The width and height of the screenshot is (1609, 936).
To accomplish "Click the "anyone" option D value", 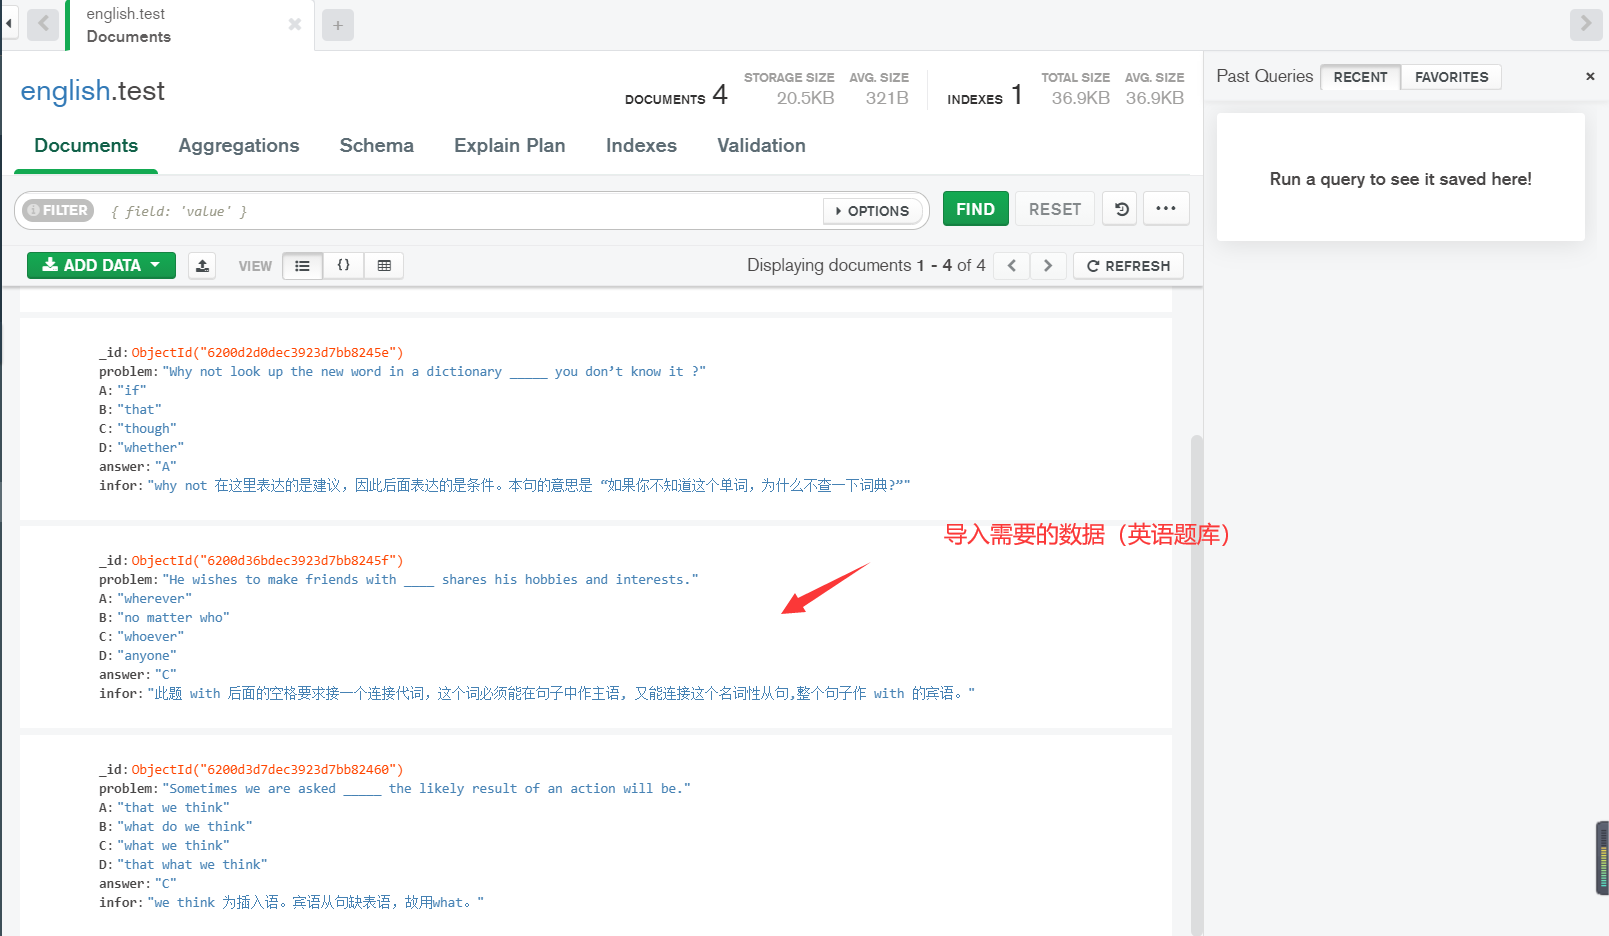I will click(x=146, y=655).
